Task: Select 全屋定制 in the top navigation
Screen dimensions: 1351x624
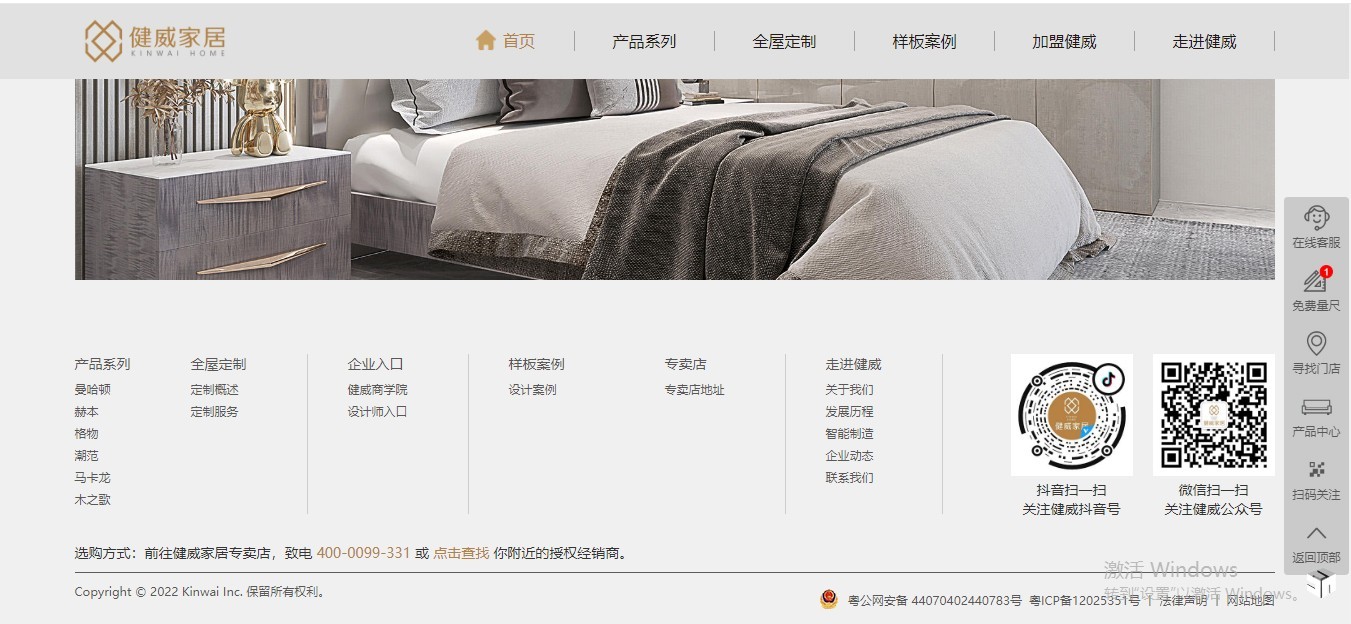Action: coord(784,41)
